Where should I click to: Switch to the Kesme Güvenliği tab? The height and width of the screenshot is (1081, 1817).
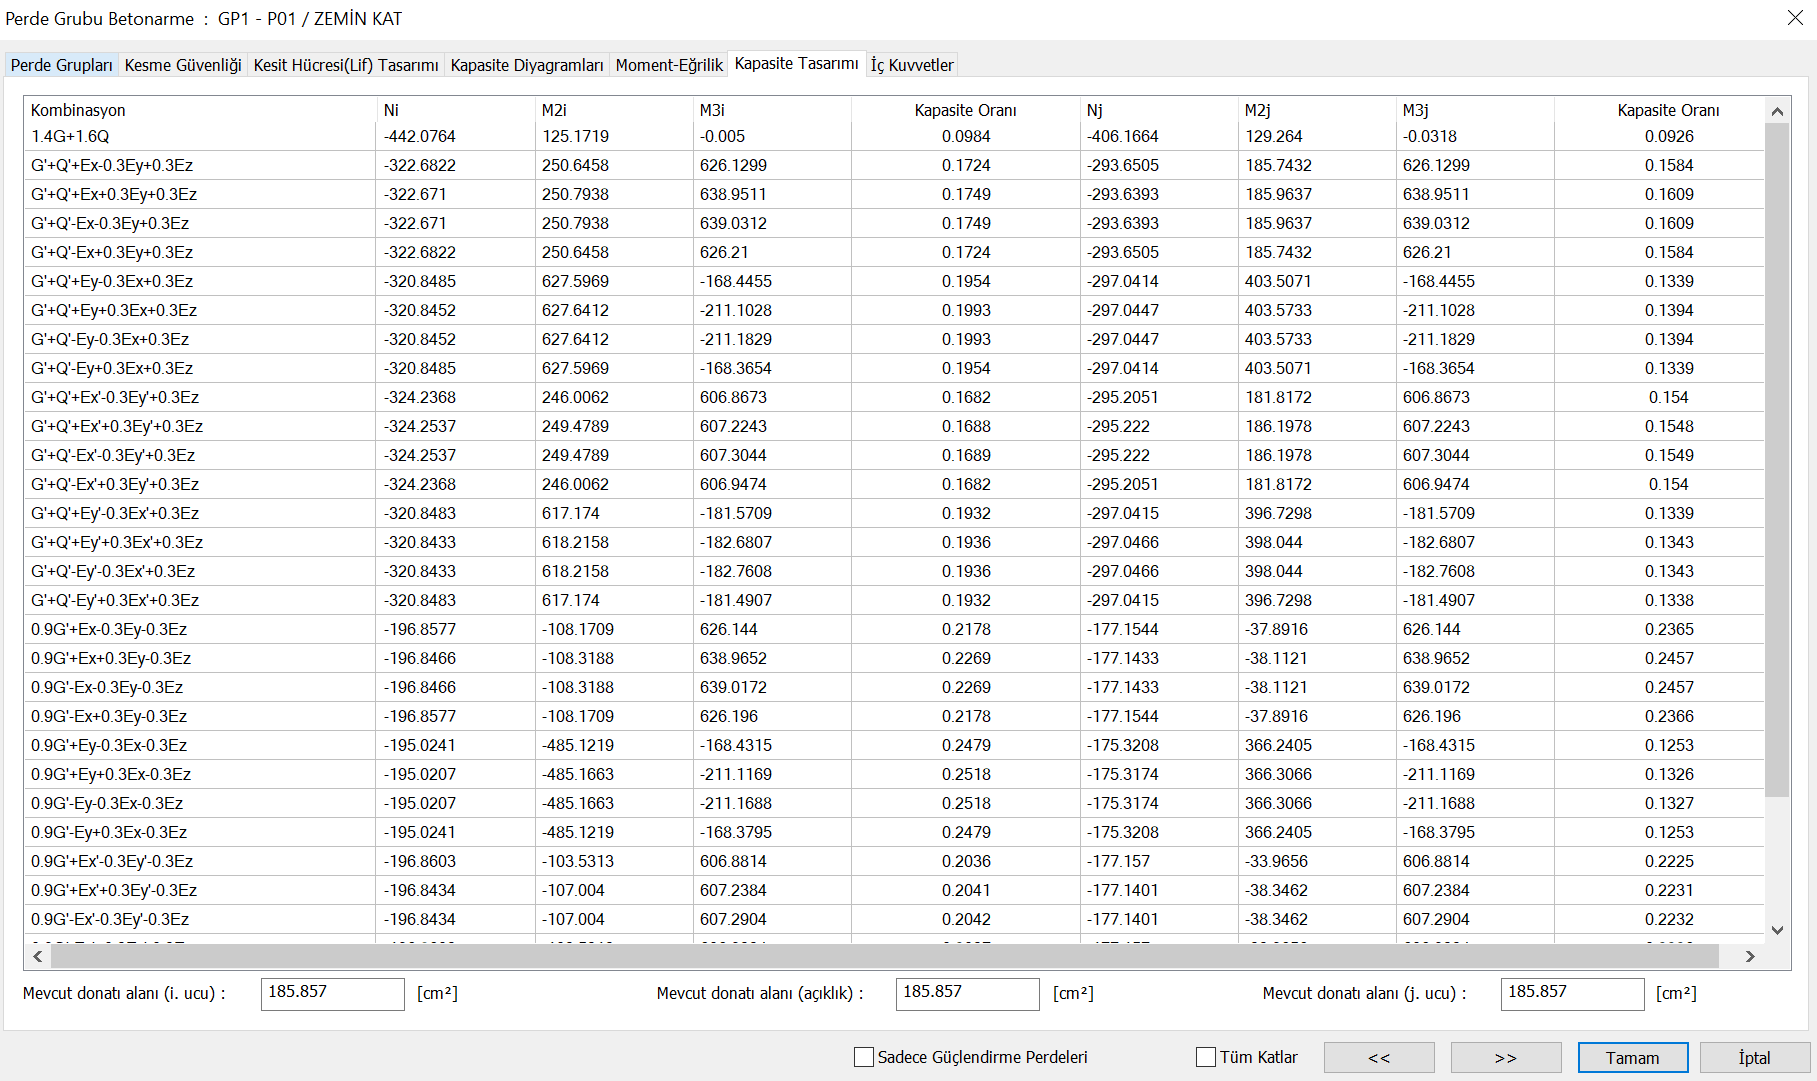pos(183,65)
